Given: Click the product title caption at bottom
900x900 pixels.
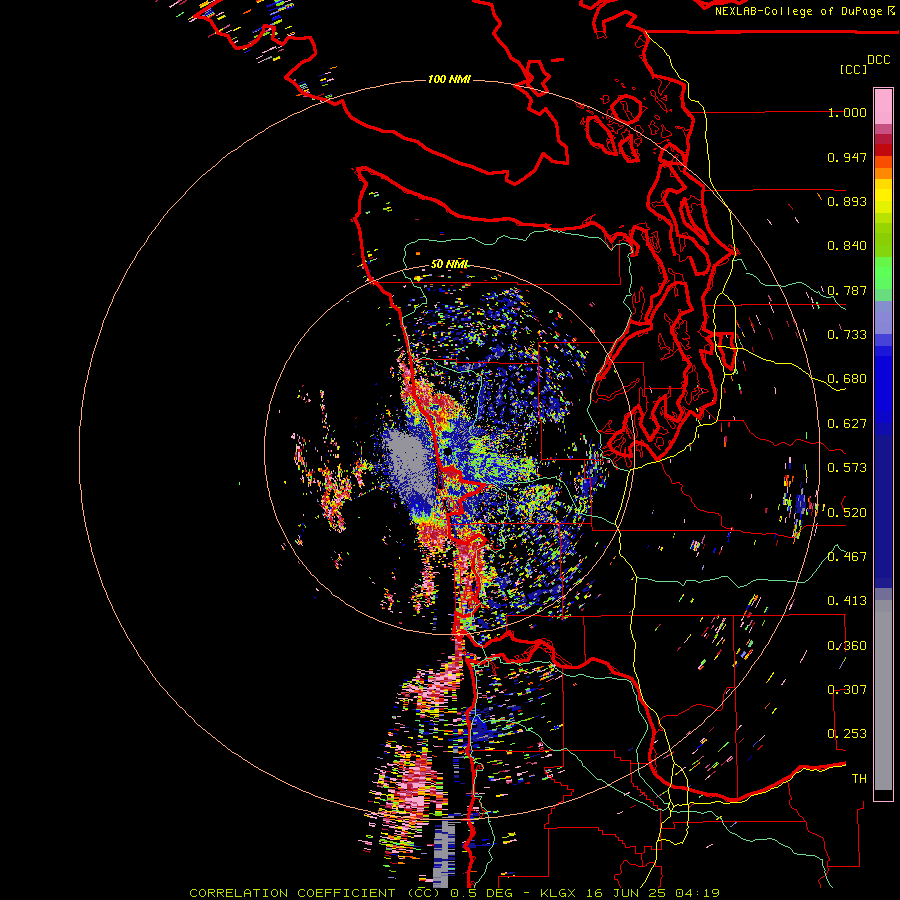Looking at the screenshot, I should [454, 893].
